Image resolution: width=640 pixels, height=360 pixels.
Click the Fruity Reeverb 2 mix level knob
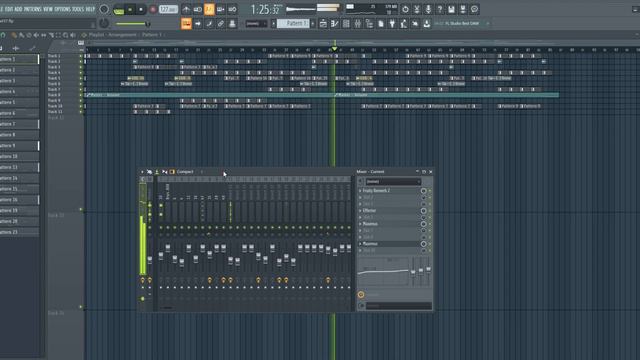coord(423,191)
